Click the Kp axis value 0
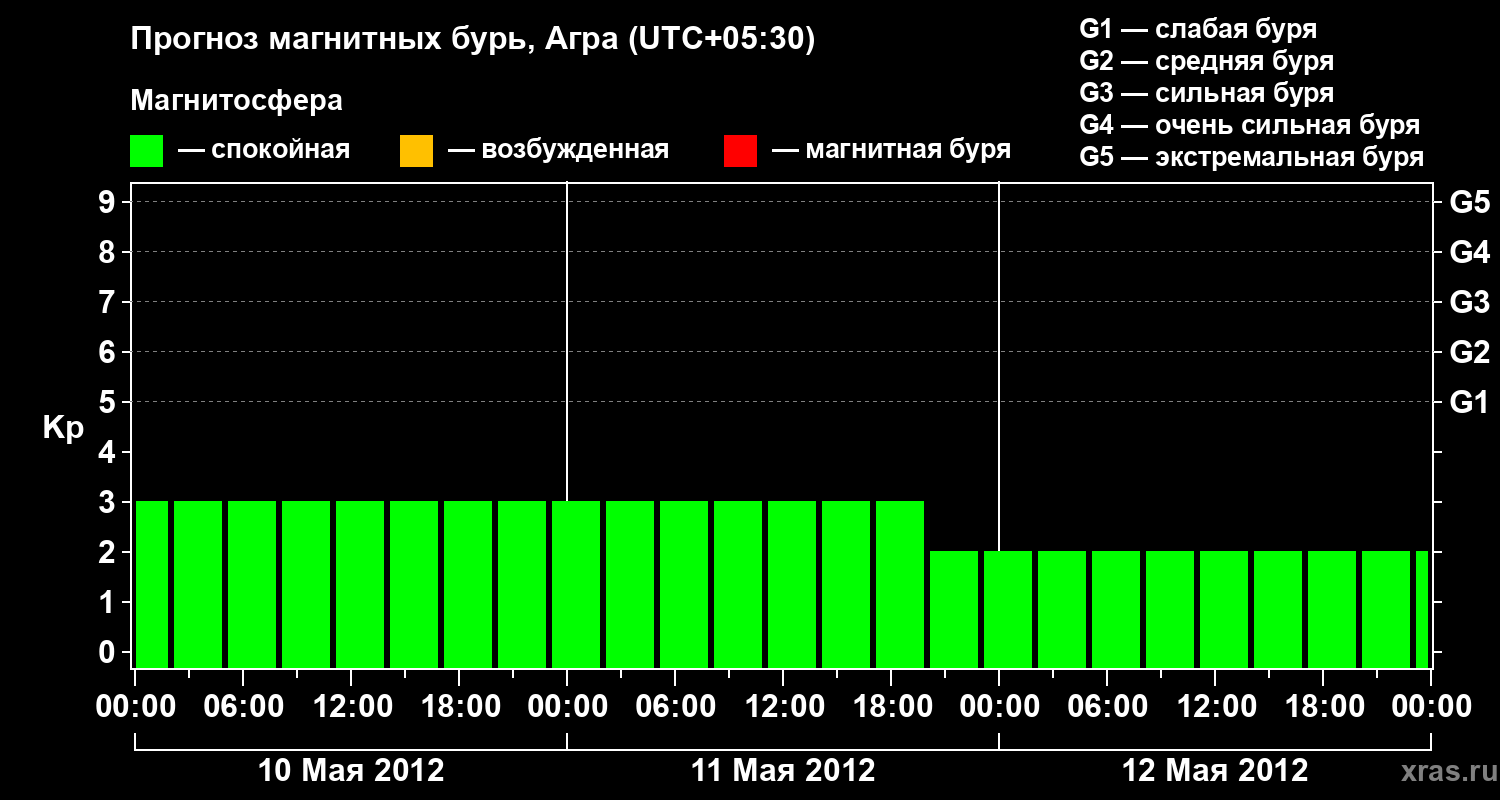Screen dimensions: 1500x800 pos(108,652)
